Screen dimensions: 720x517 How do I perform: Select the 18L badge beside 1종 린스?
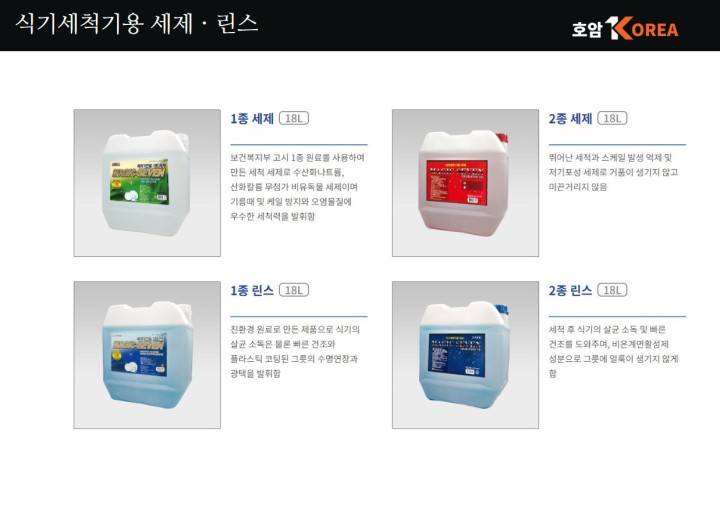click(x=294, y=290)
